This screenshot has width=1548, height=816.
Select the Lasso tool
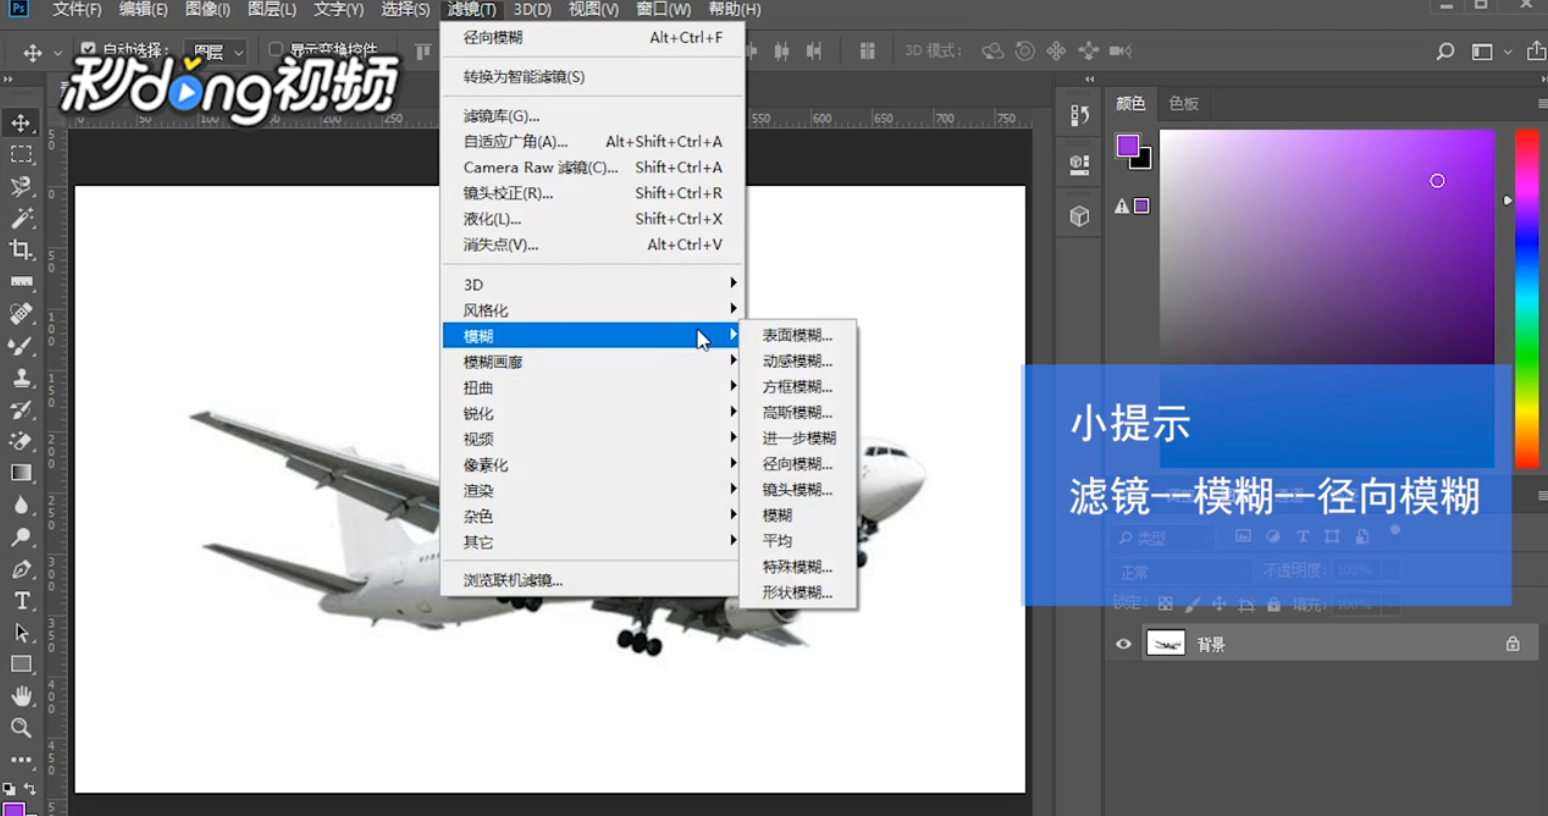[x=21, y=187]
